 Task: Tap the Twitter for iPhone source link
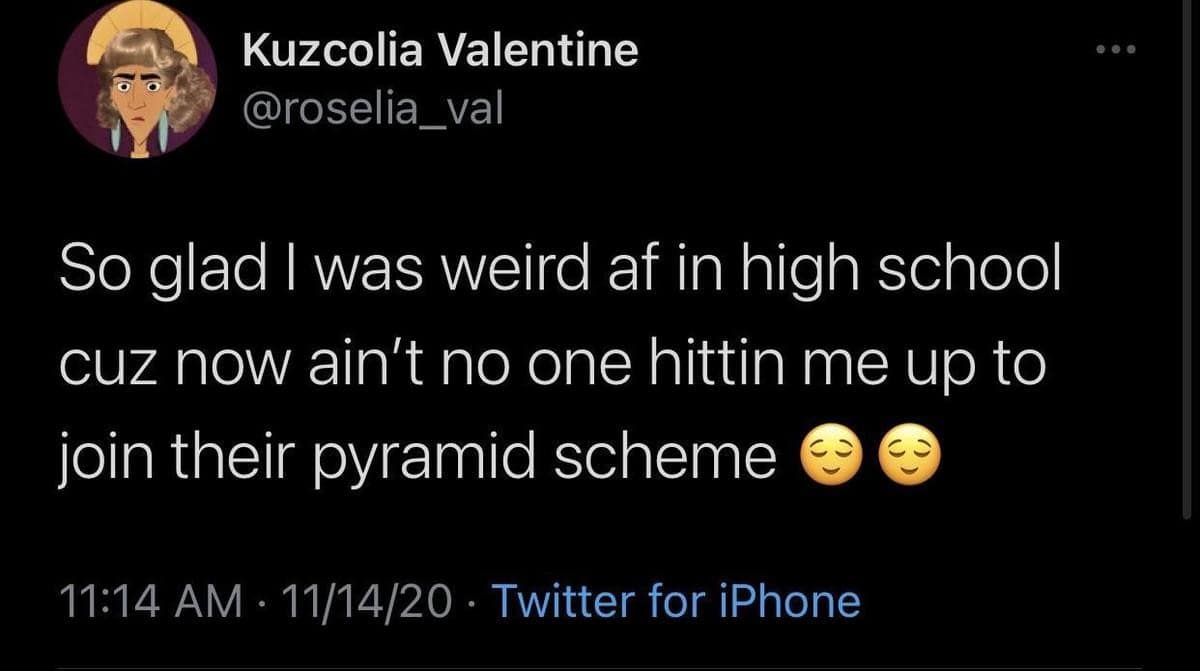click(x=676, y=603)
